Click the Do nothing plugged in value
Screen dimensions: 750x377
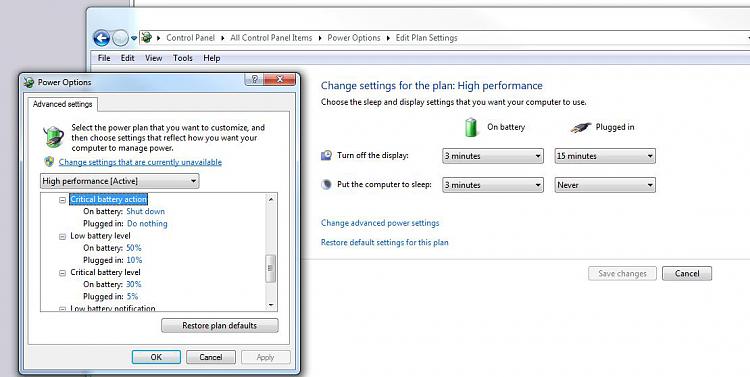coord(147,223)
